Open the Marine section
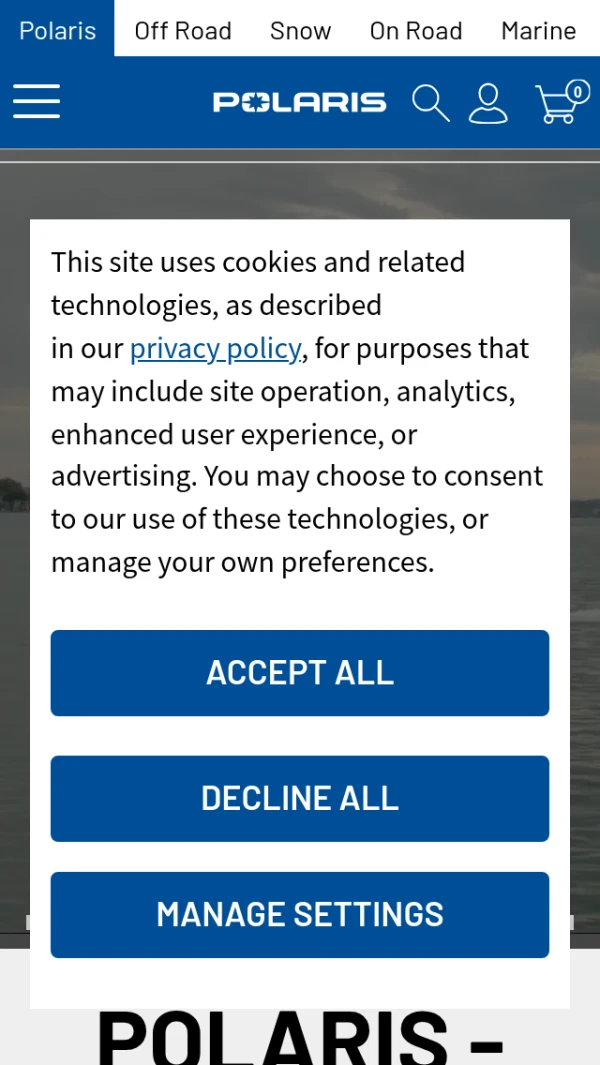 point(538,30)
